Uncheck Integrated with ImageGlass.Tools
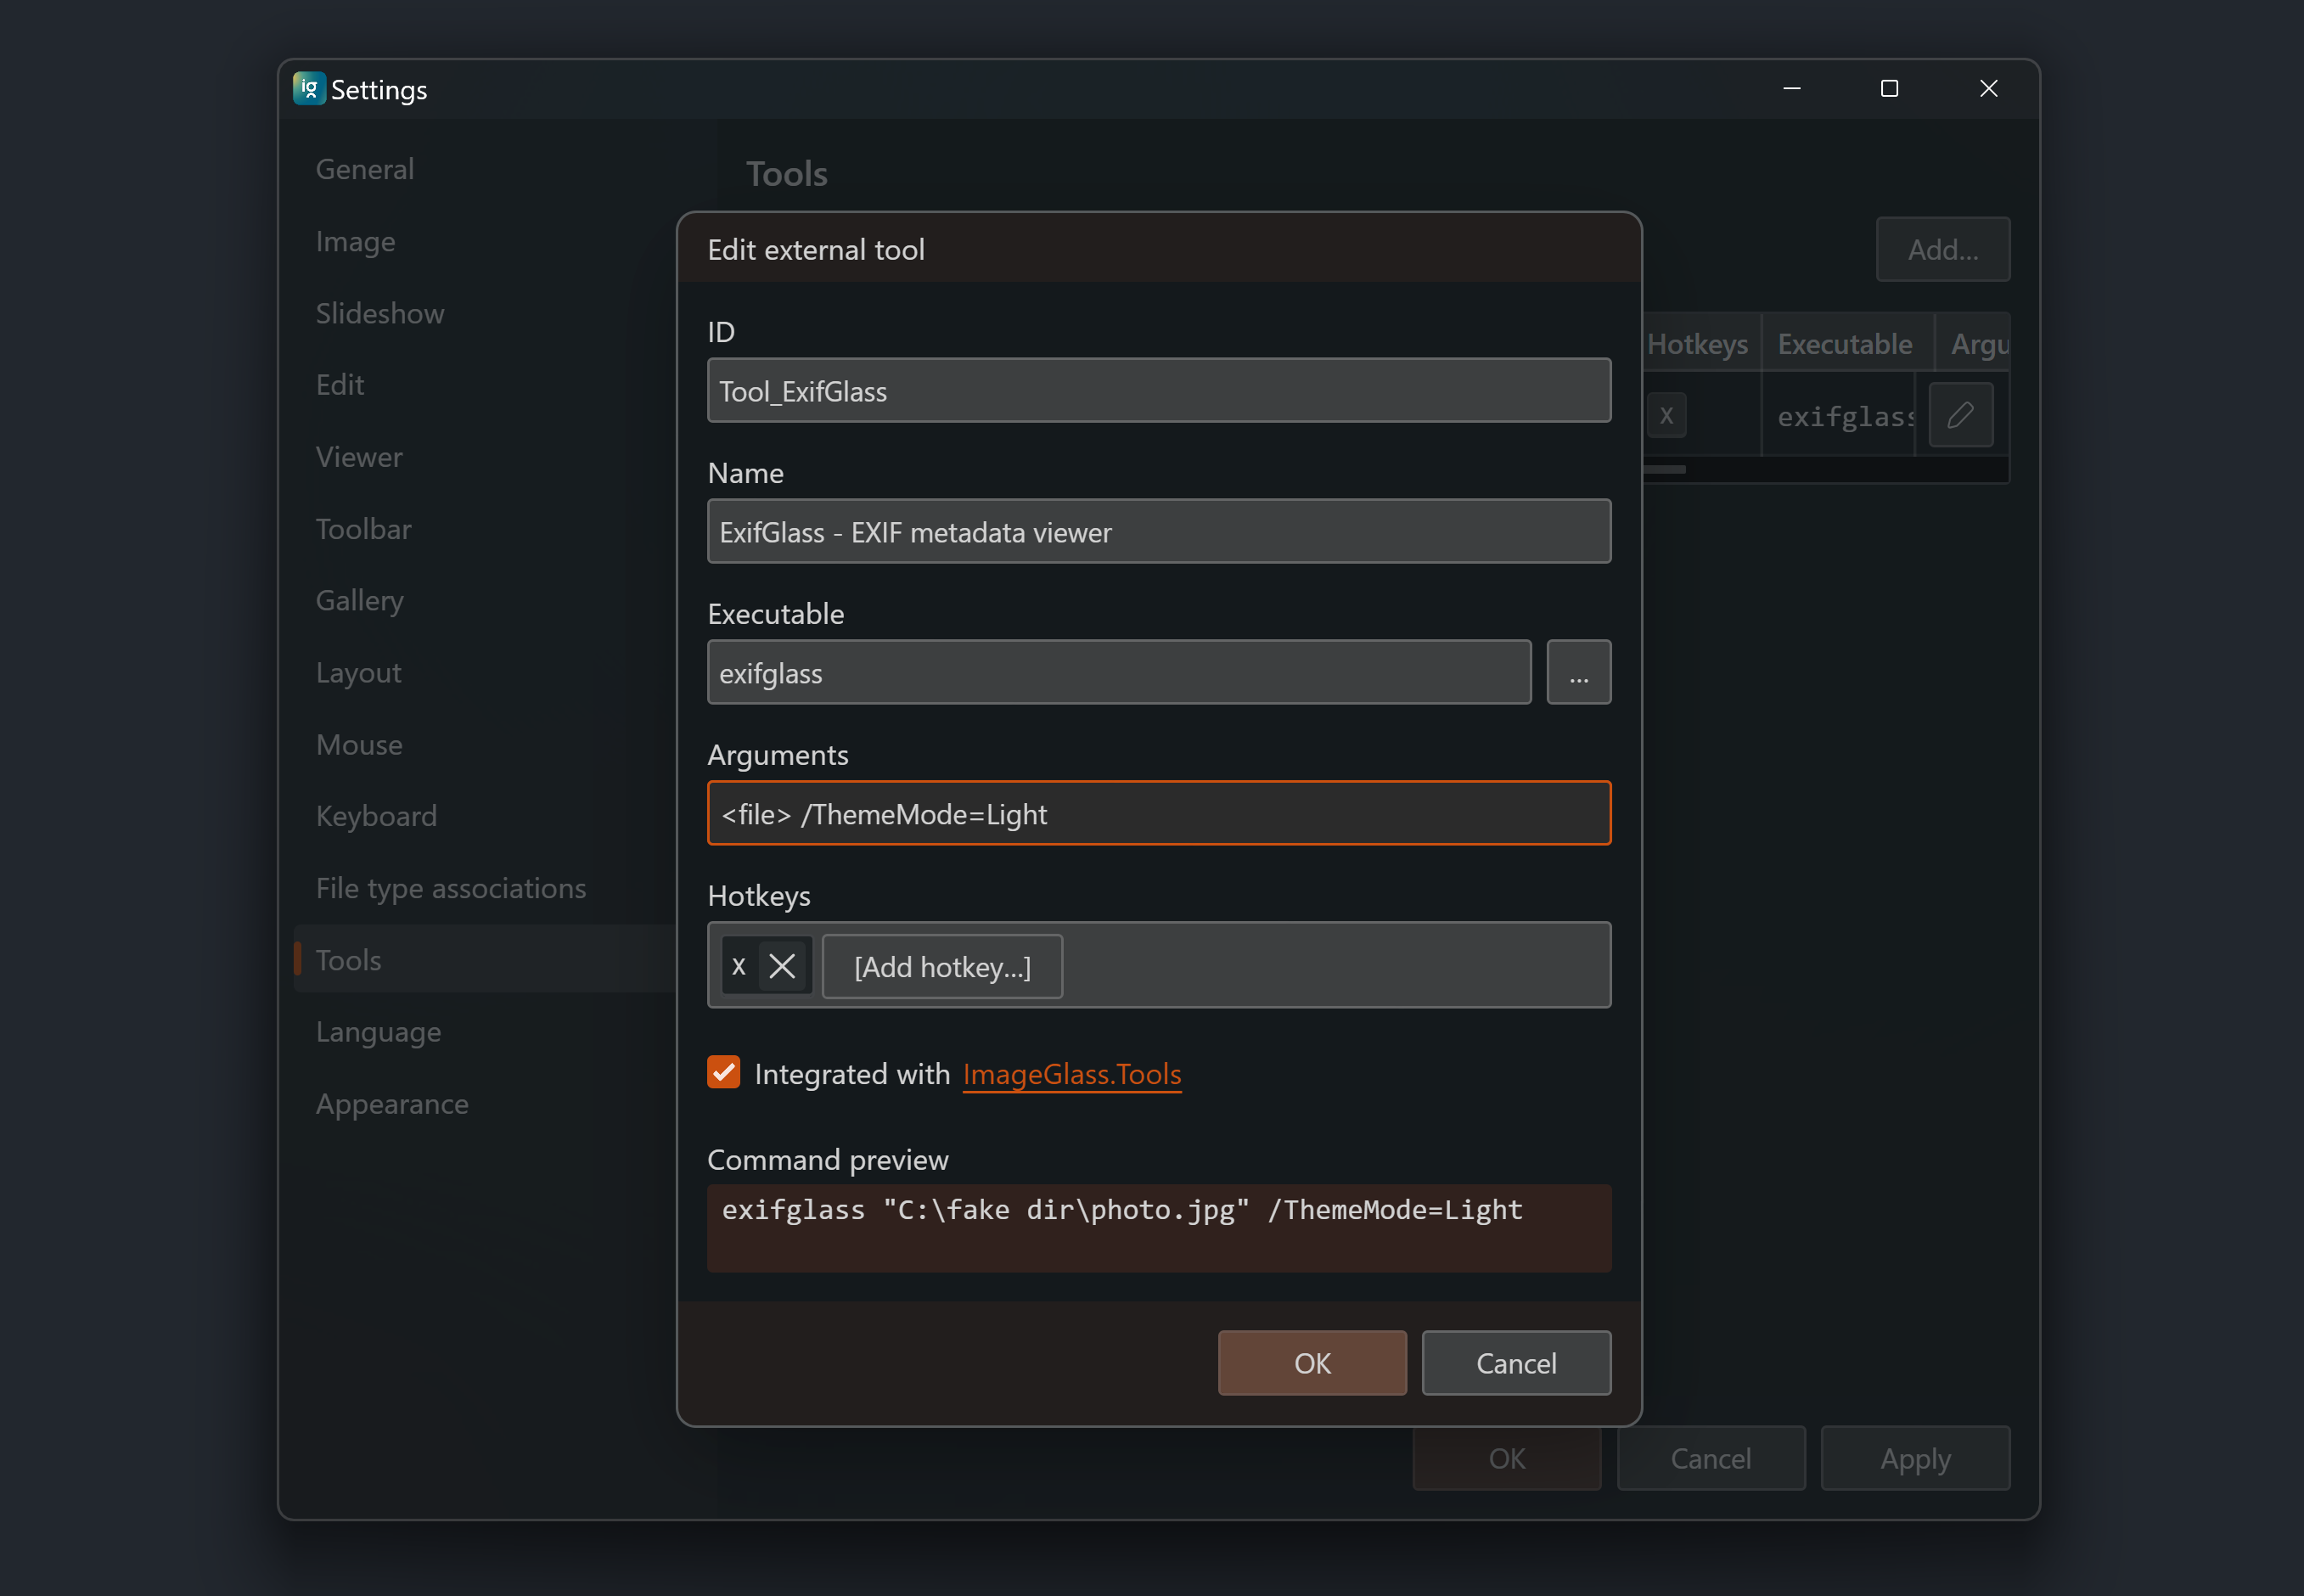Viewport: 2304px width, 1596px height. click(x=723, y=1072)
